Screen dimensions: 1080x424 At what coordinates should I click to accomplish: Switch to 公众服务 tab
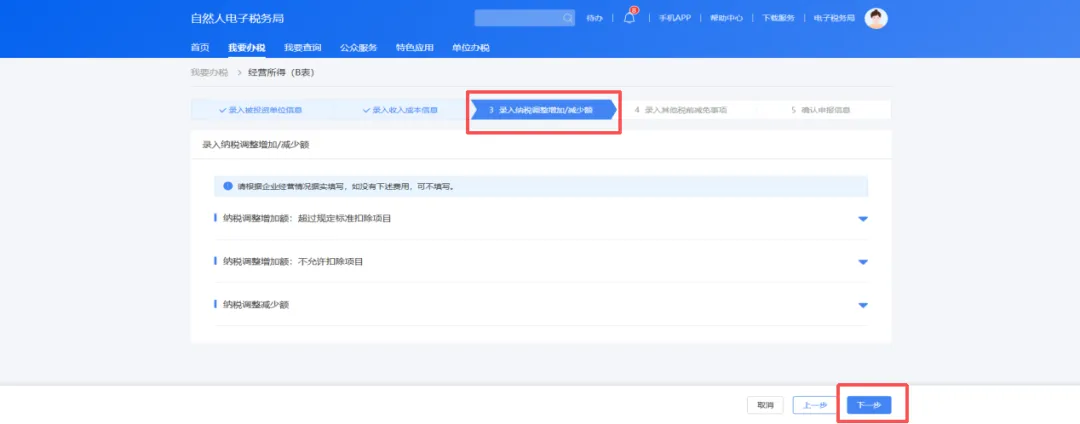coord(358,48)
